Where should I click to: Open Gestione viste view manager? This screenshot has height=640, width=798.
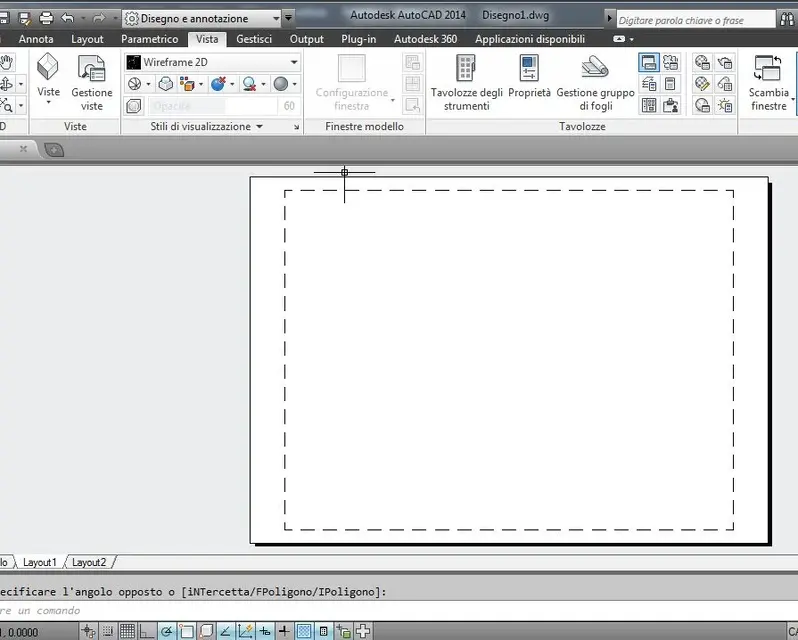point(92,83)
